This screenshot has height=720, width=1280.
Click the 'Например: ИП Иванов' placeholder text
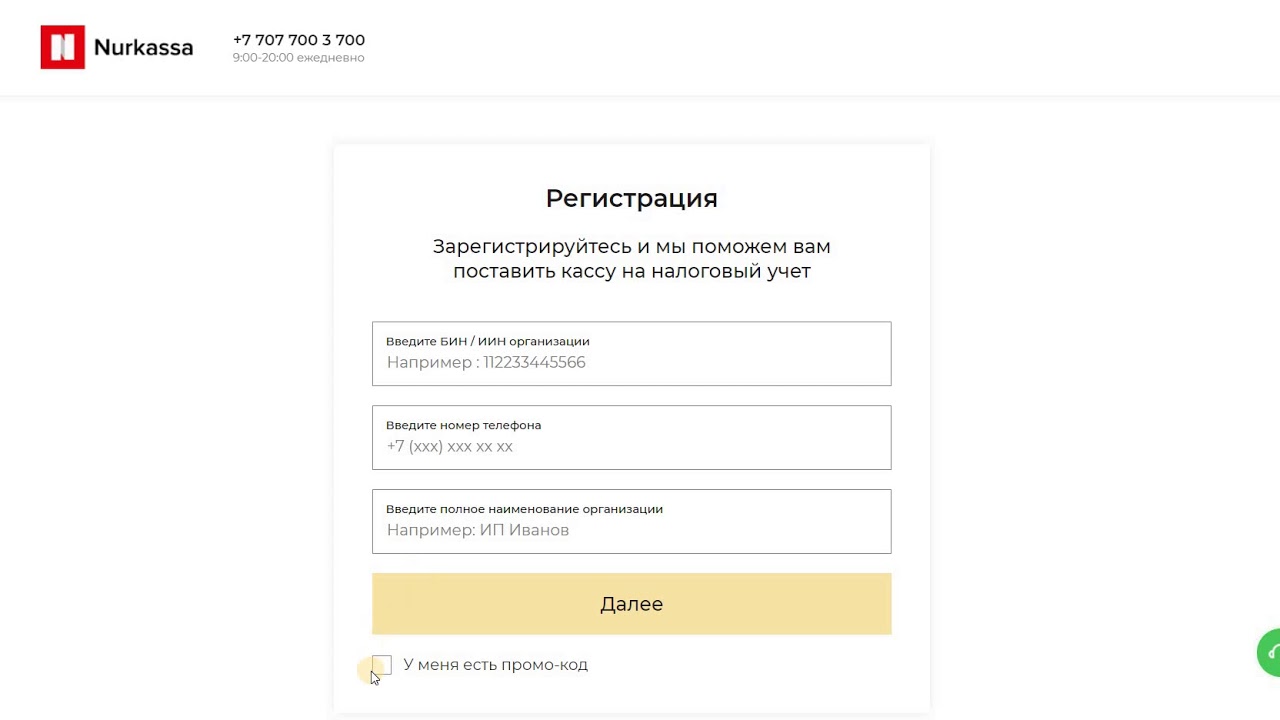coord(478,531)
